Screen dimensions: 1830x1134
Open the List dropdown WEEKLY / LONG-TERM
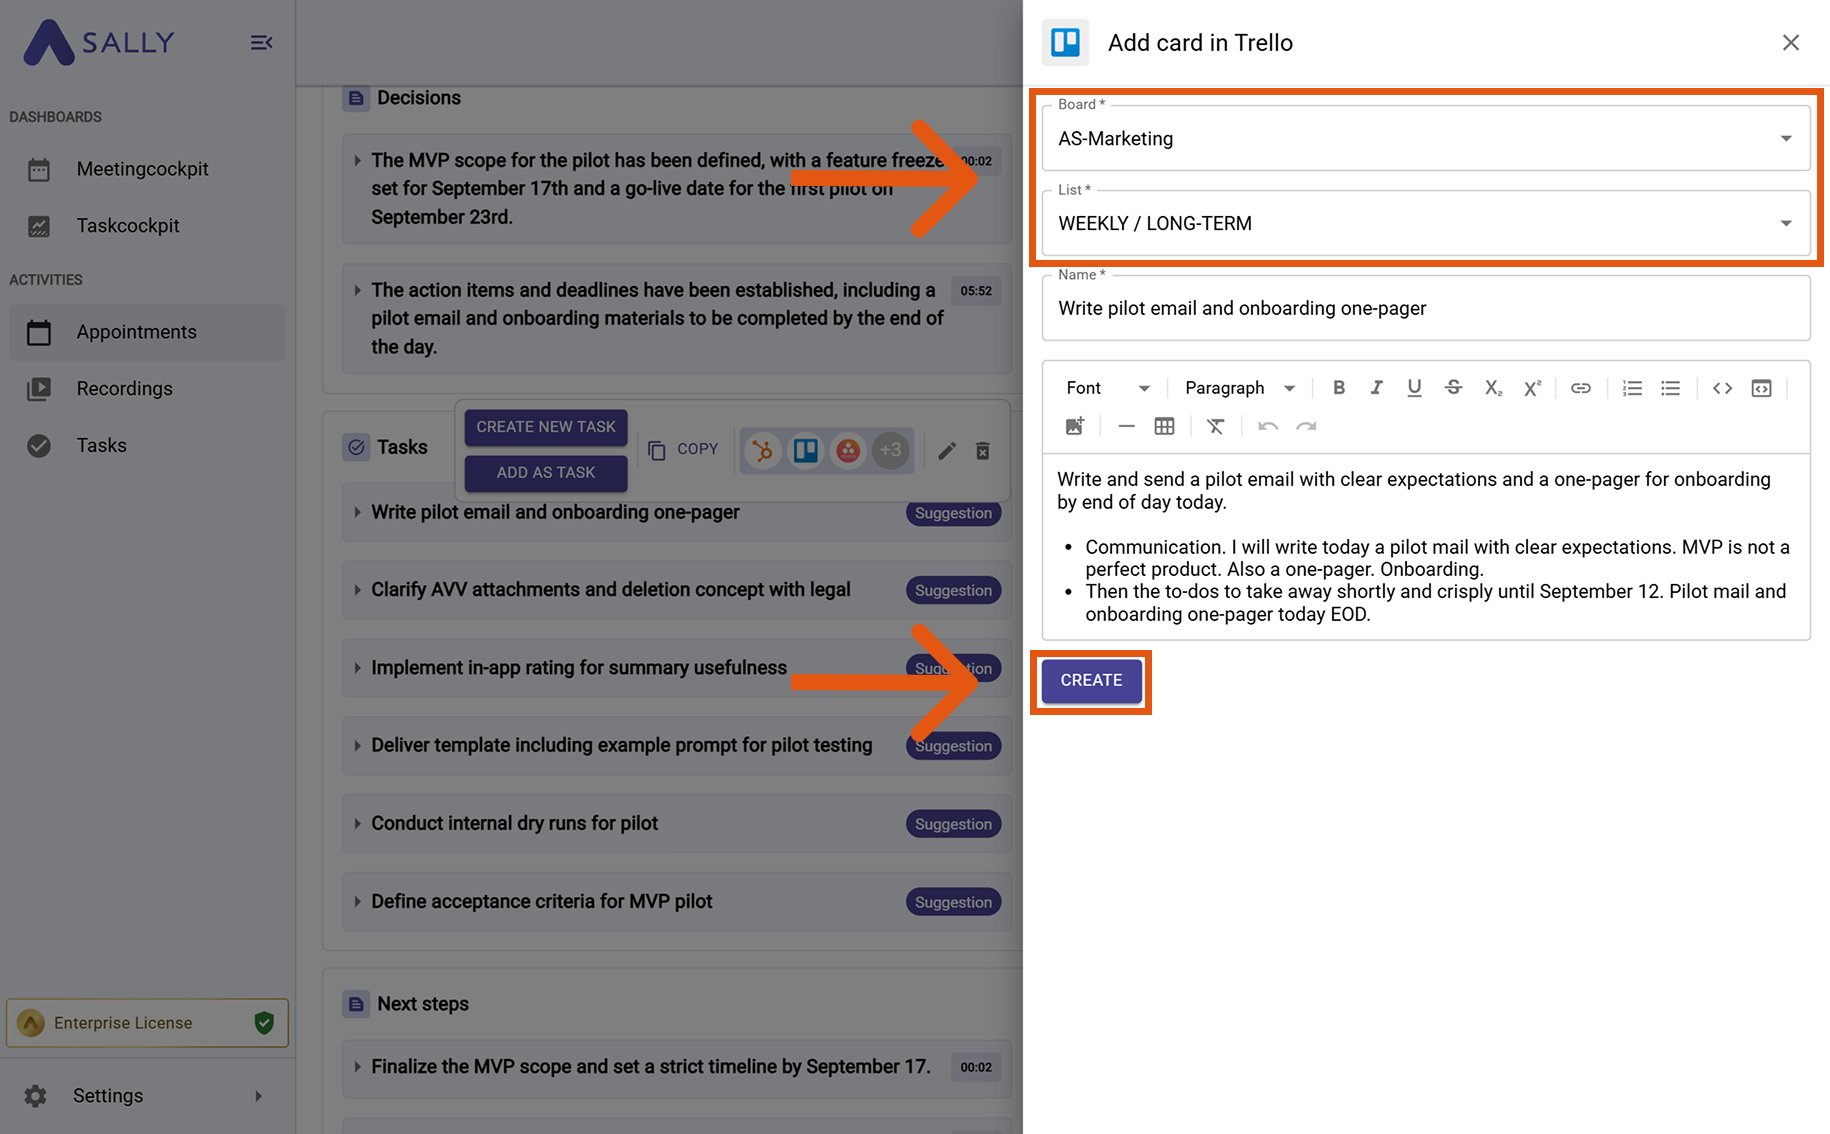click(x=1426, y=223)
